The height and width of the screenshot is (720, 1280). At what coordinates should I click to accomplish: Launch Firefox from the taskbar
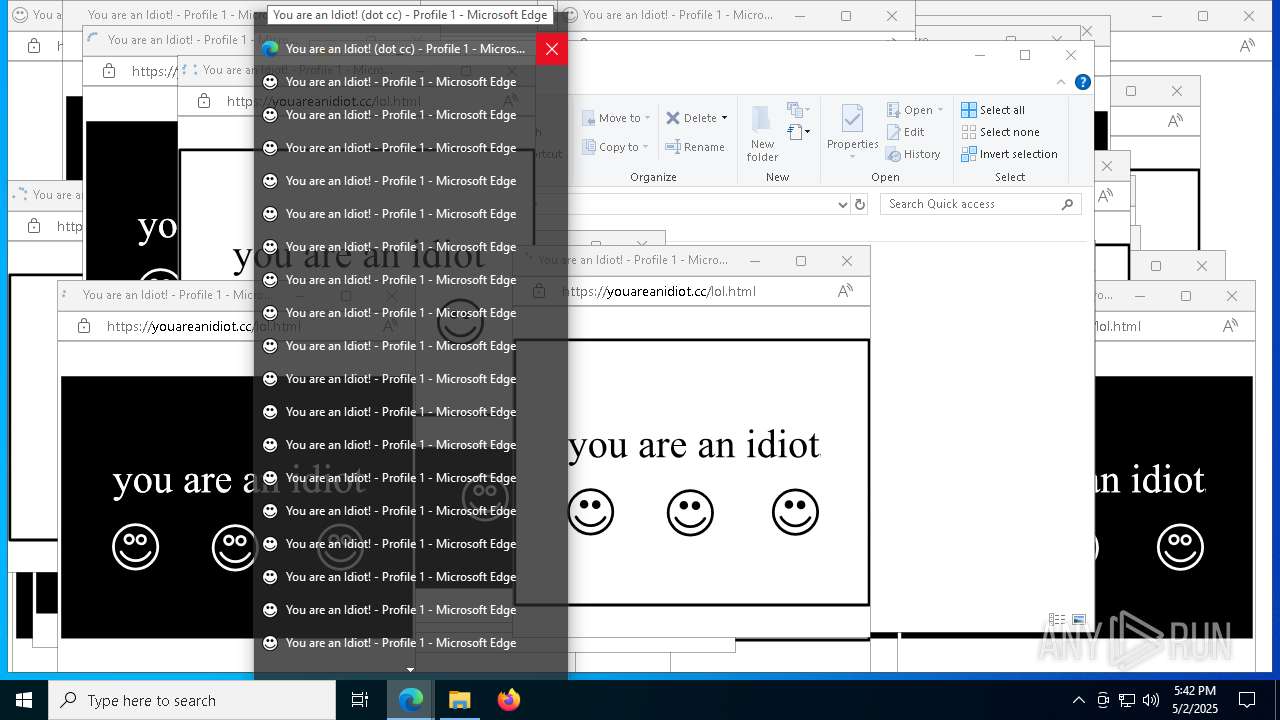pyautogui.click(x=509, y=700)
